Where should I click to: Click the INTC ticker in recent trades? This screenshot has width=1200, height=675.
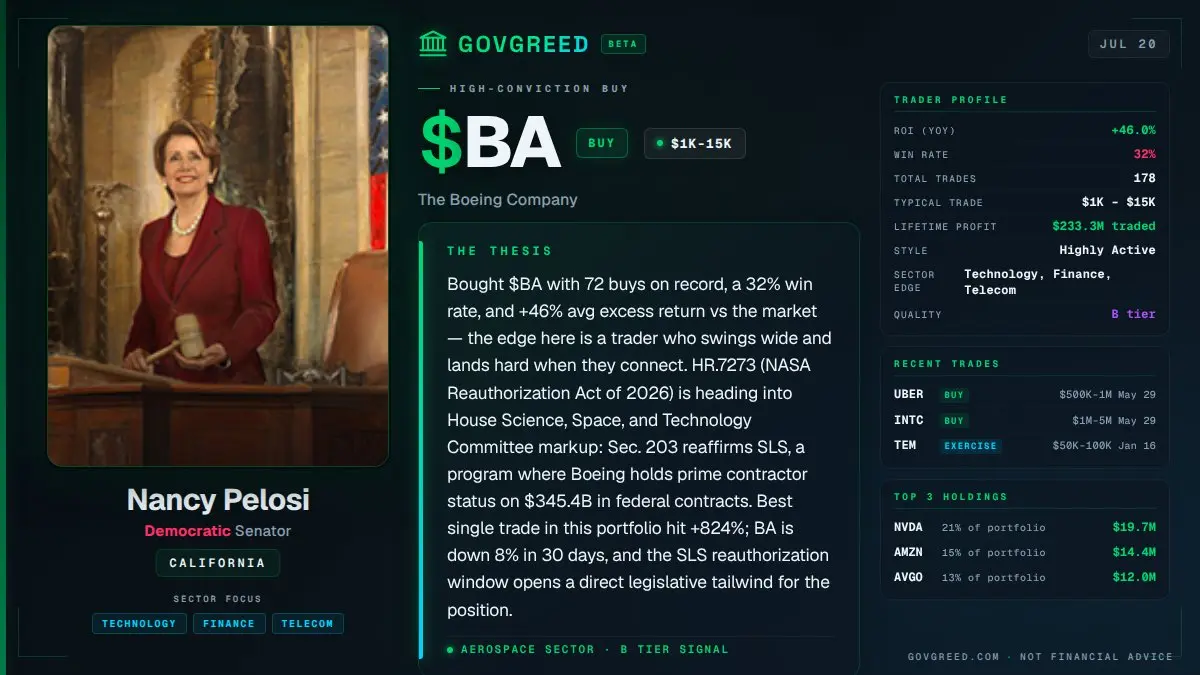(x=909, y=420)
